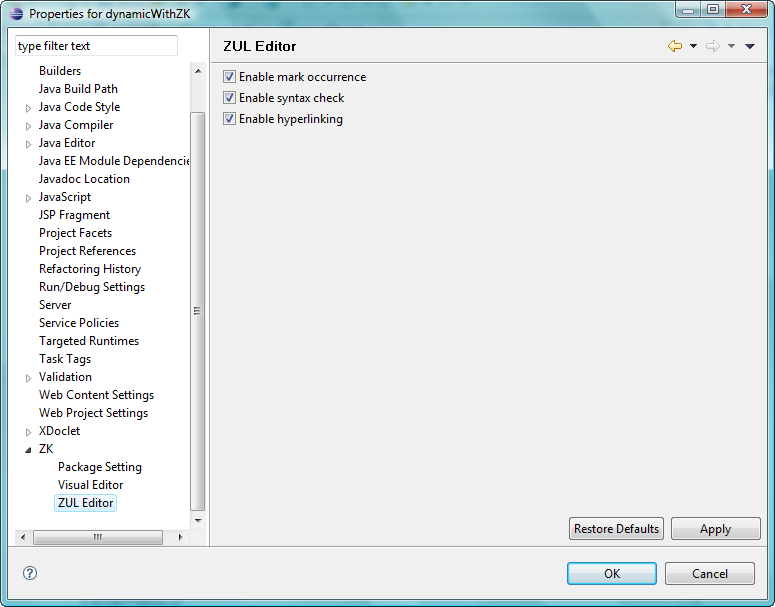This screenshot has height=607, width=775.
Task: Open the view menu triangle icon
Action: tap(750, 46)
